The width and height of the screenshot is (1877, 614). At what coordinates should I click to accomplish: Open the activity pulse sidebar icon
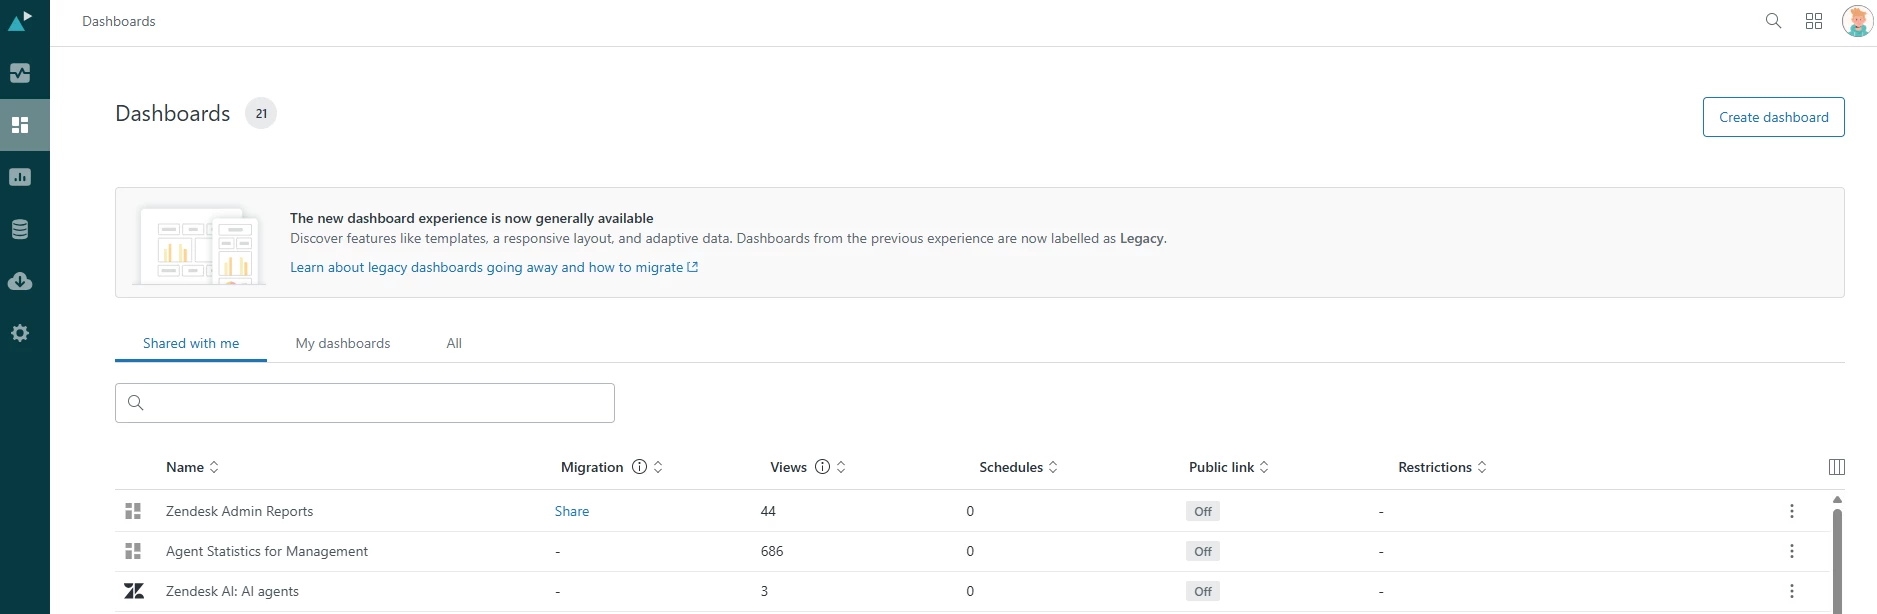coord(20,73)
